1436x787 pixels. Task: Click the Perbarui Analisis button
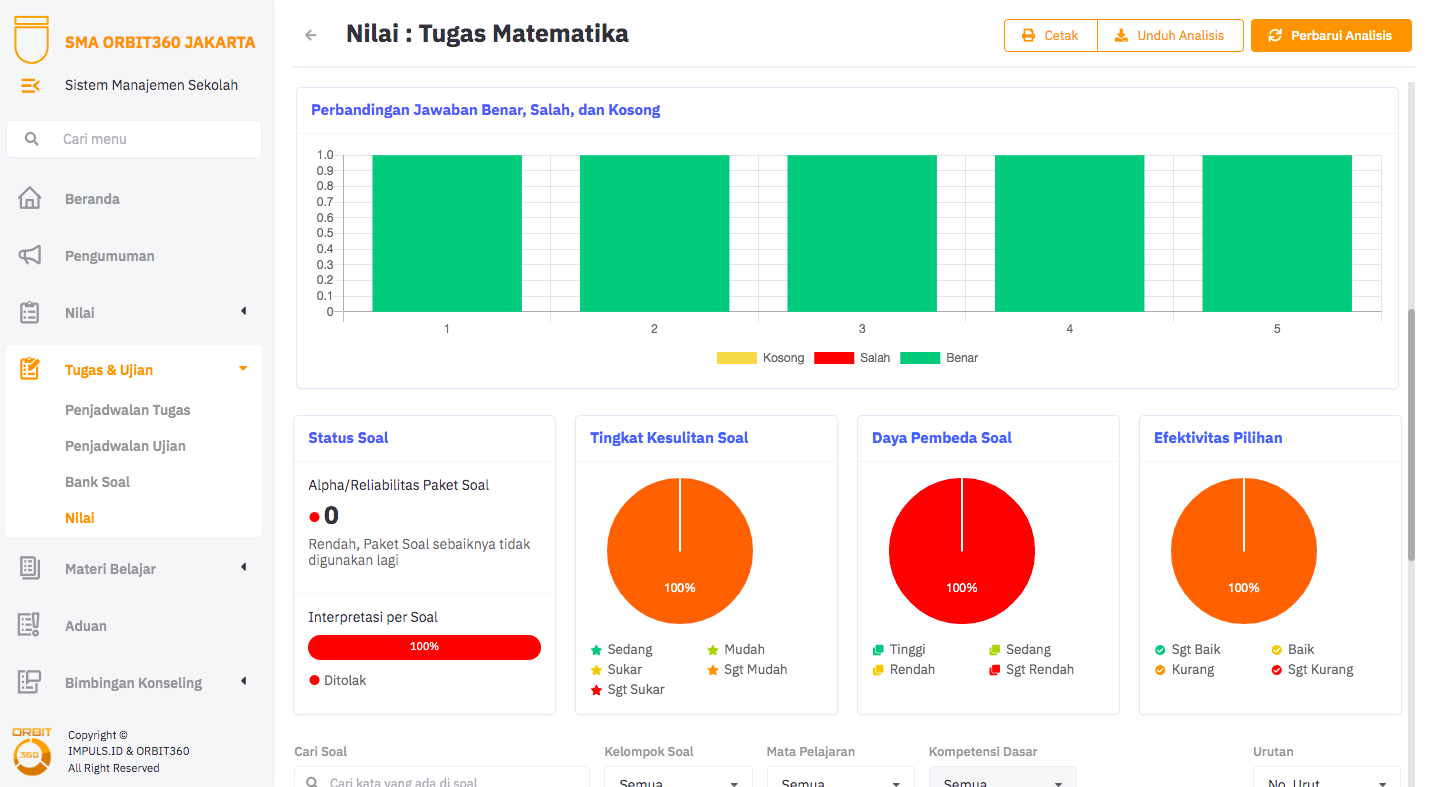1330,35
